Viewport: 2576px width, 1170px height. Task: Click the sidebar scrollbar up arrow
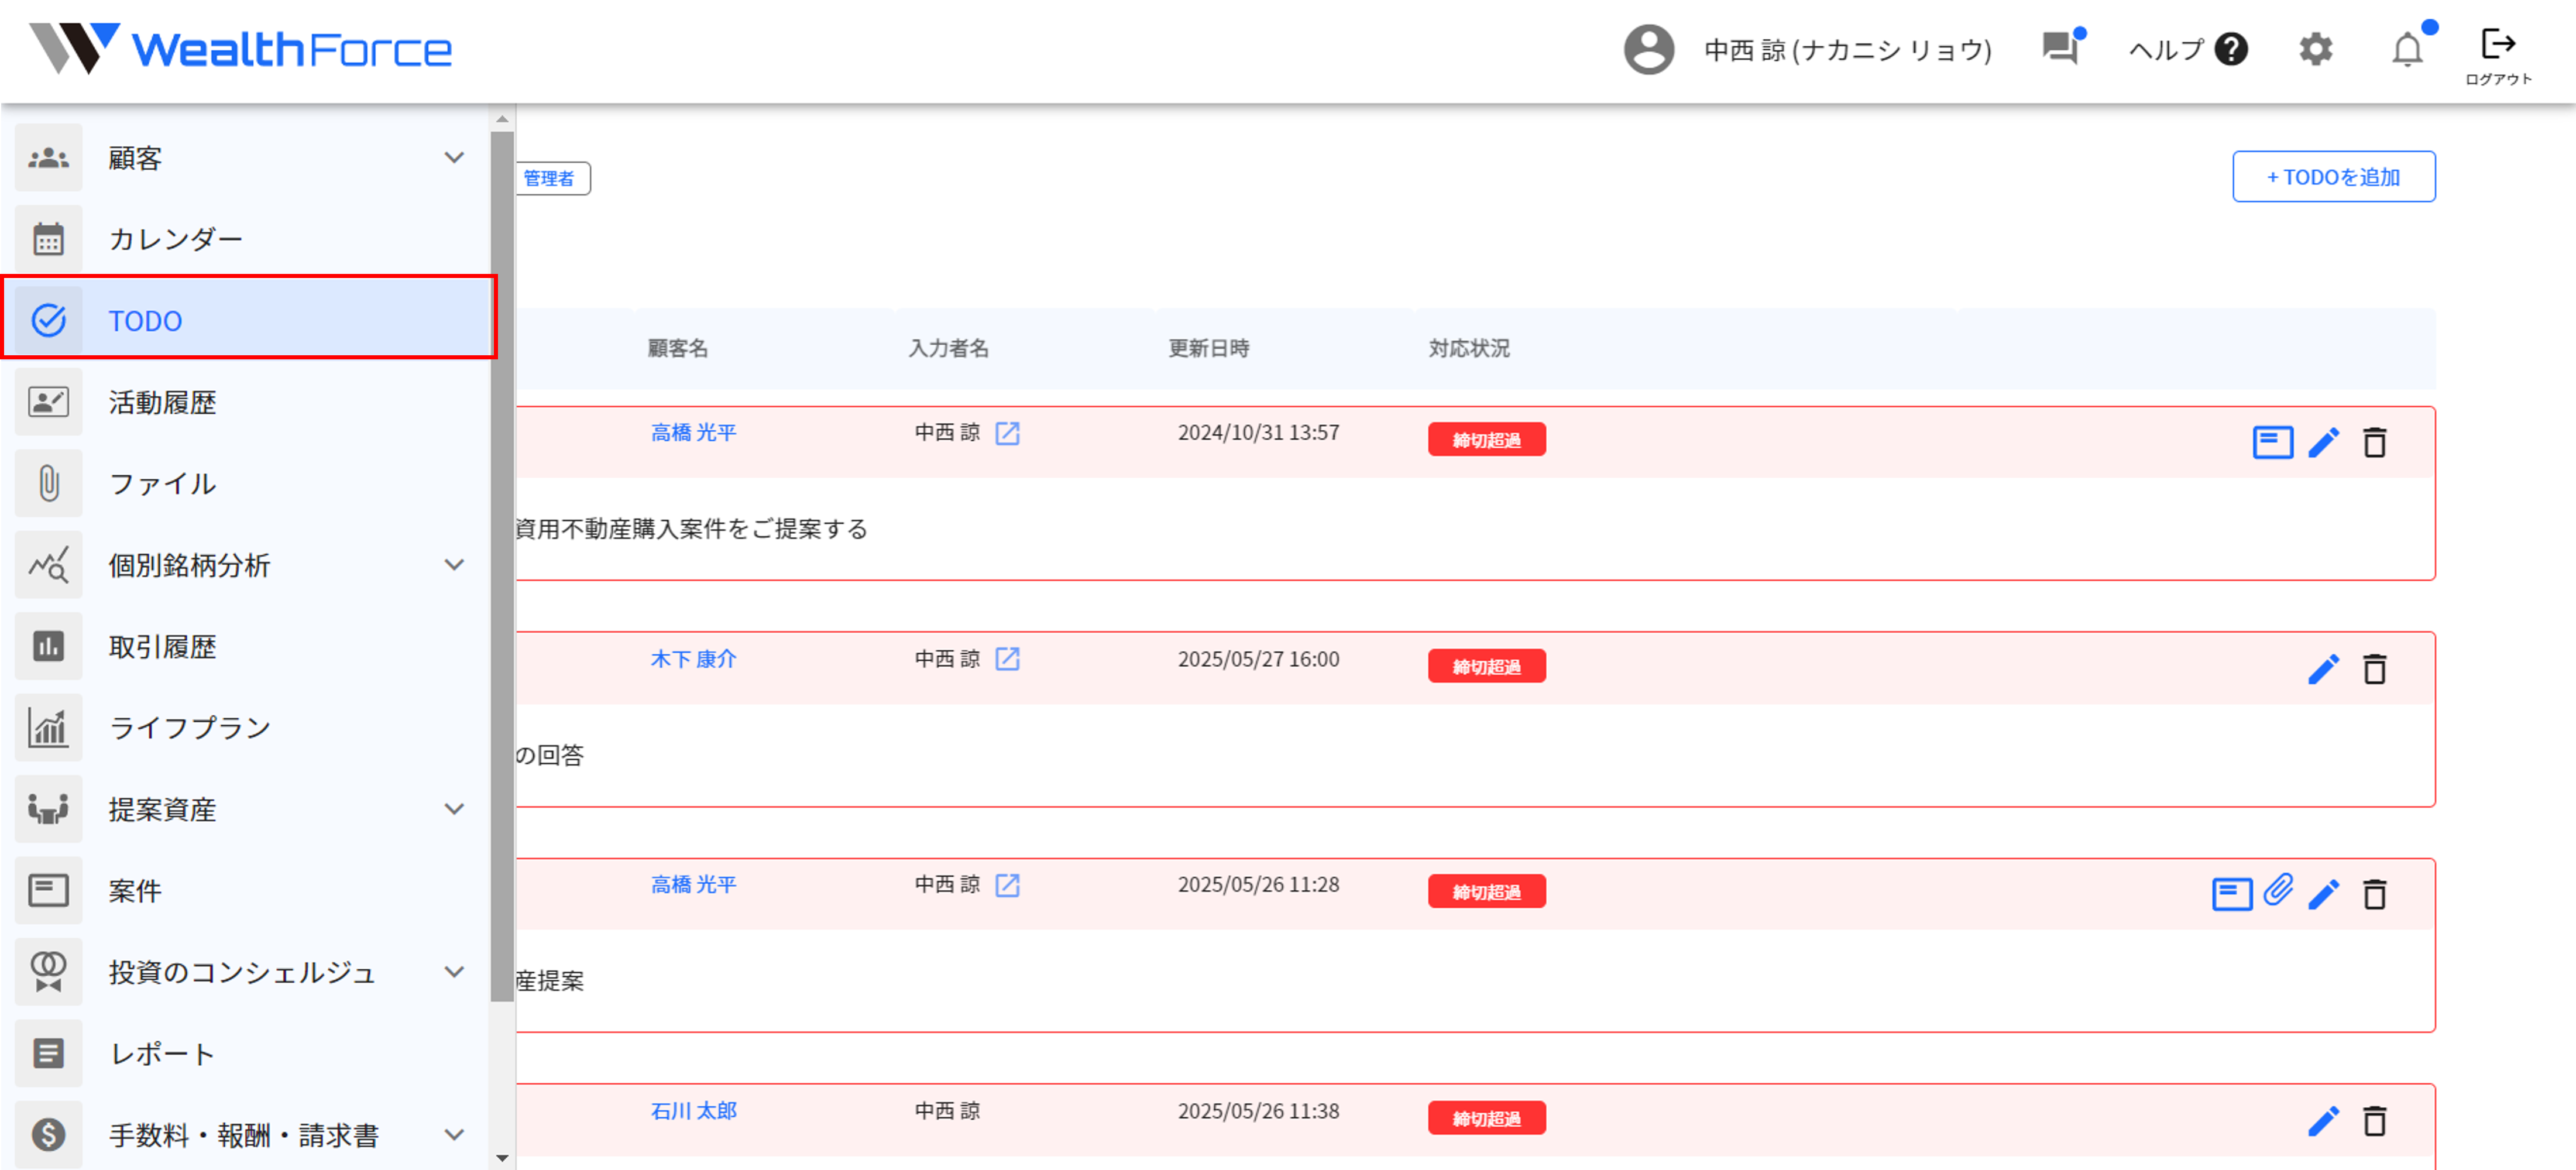click(503, 119)
